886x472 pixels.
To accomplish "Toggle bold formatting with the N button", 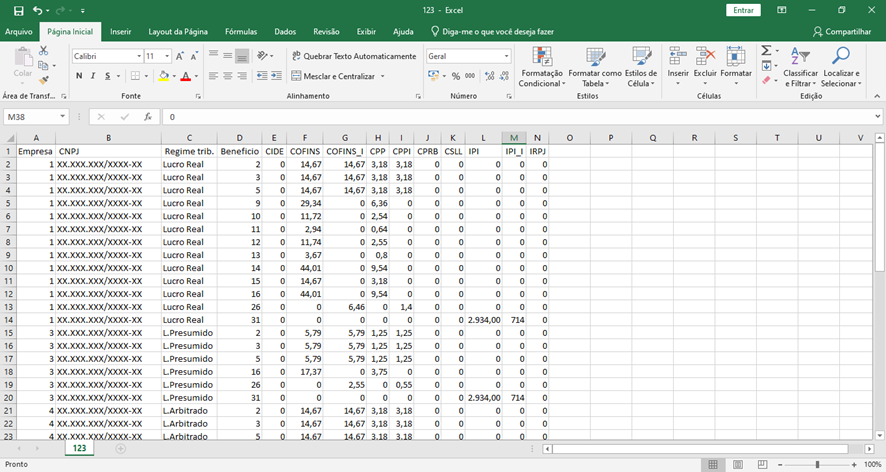I will point(79,76).
